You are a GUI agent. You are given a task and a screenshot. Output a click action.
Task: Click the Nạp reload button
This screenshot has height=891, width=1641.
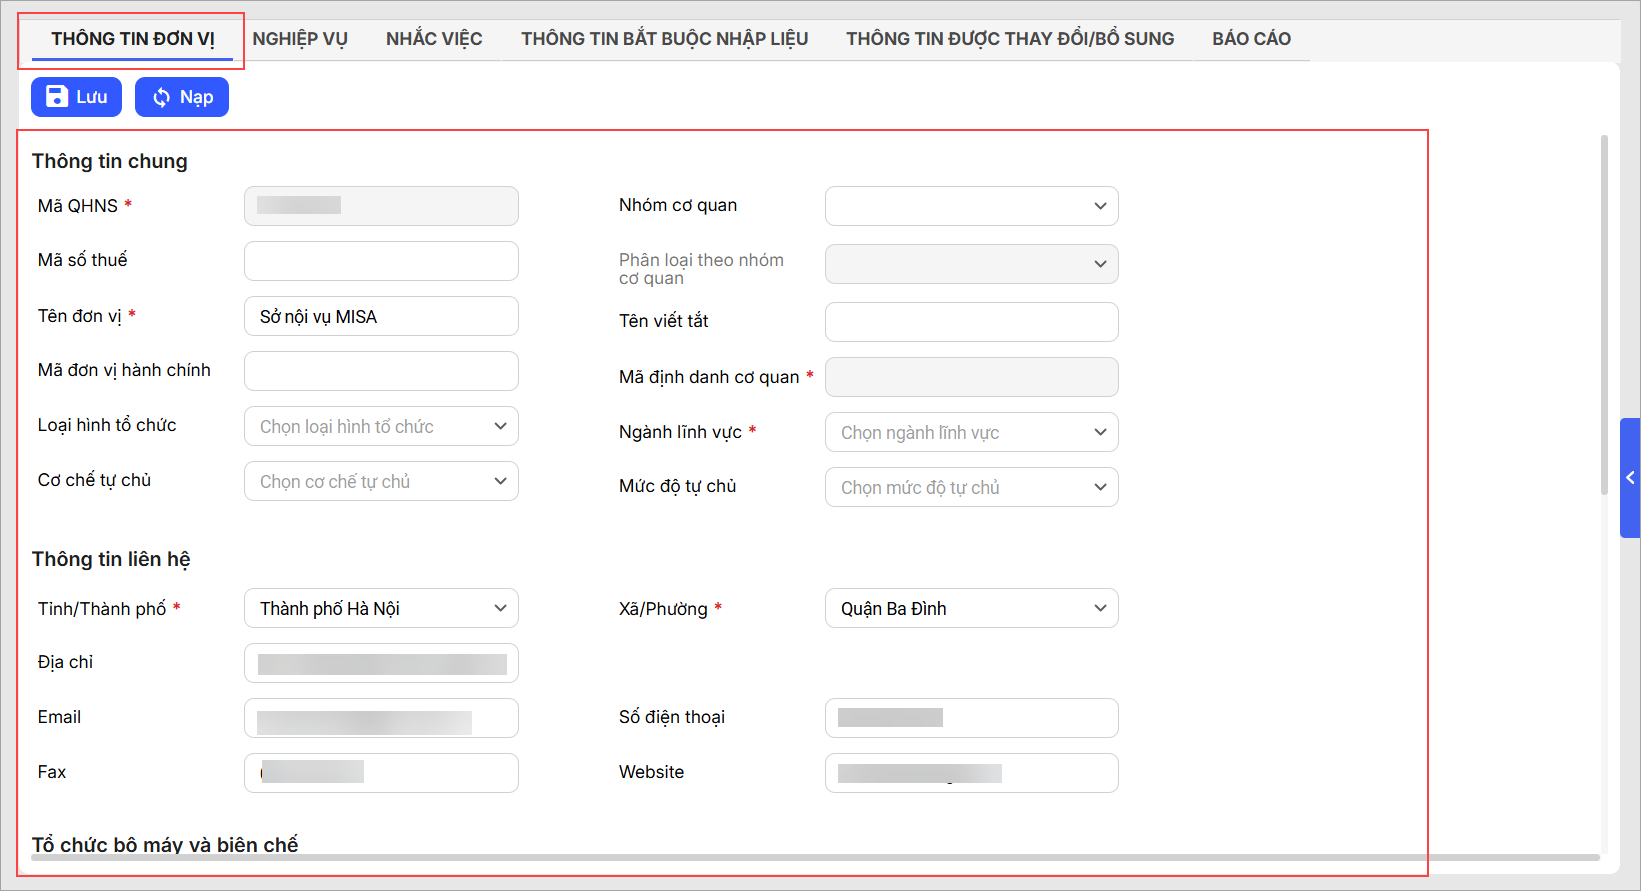tap(182, 97)
